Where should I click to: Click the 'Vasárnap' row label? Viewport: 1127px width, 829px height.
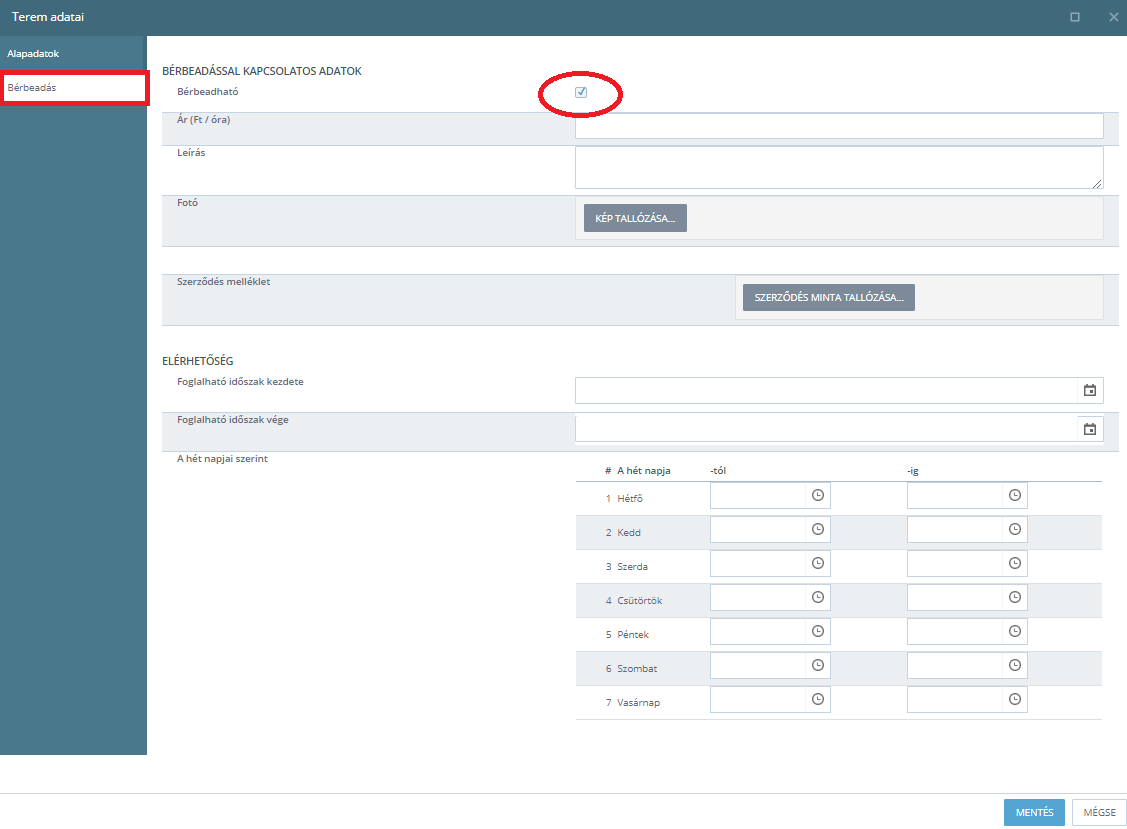tap(638, 702)
